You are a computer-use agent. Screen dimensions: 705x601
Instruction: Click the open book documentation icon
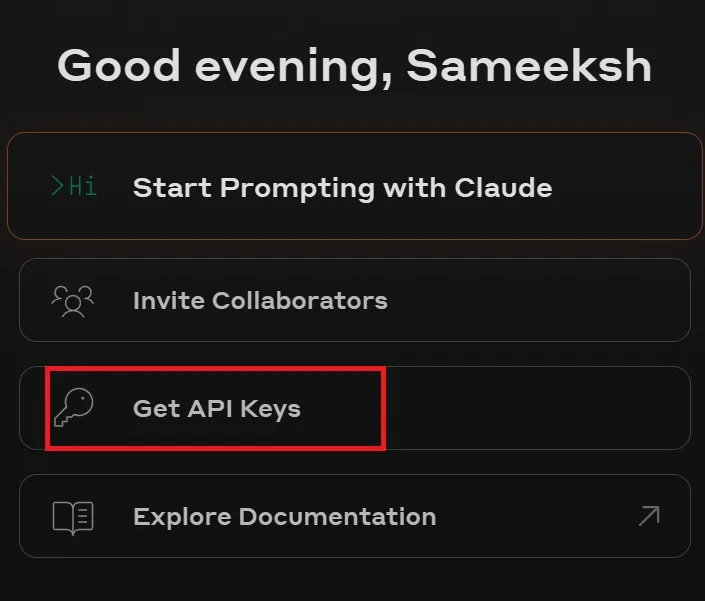[73, 517]
